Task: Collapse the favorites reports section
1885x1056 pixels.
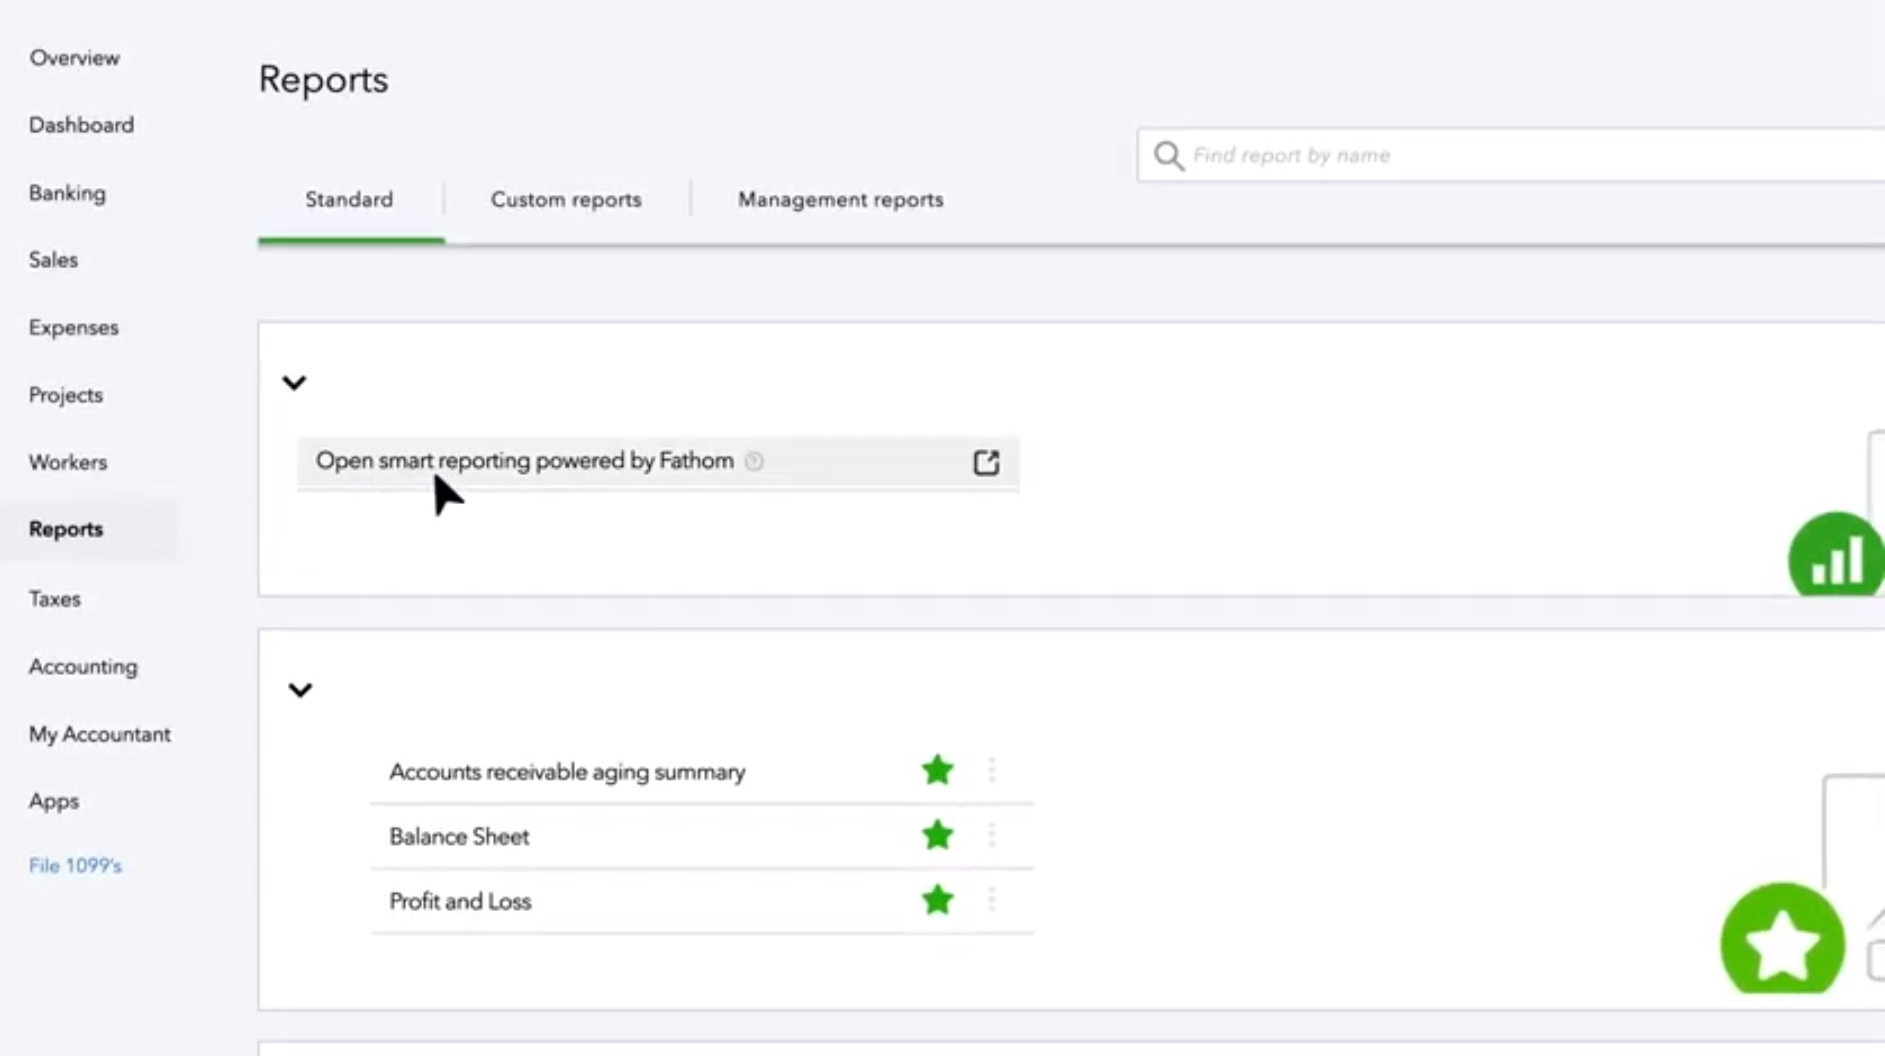Action: pos(300,690)
